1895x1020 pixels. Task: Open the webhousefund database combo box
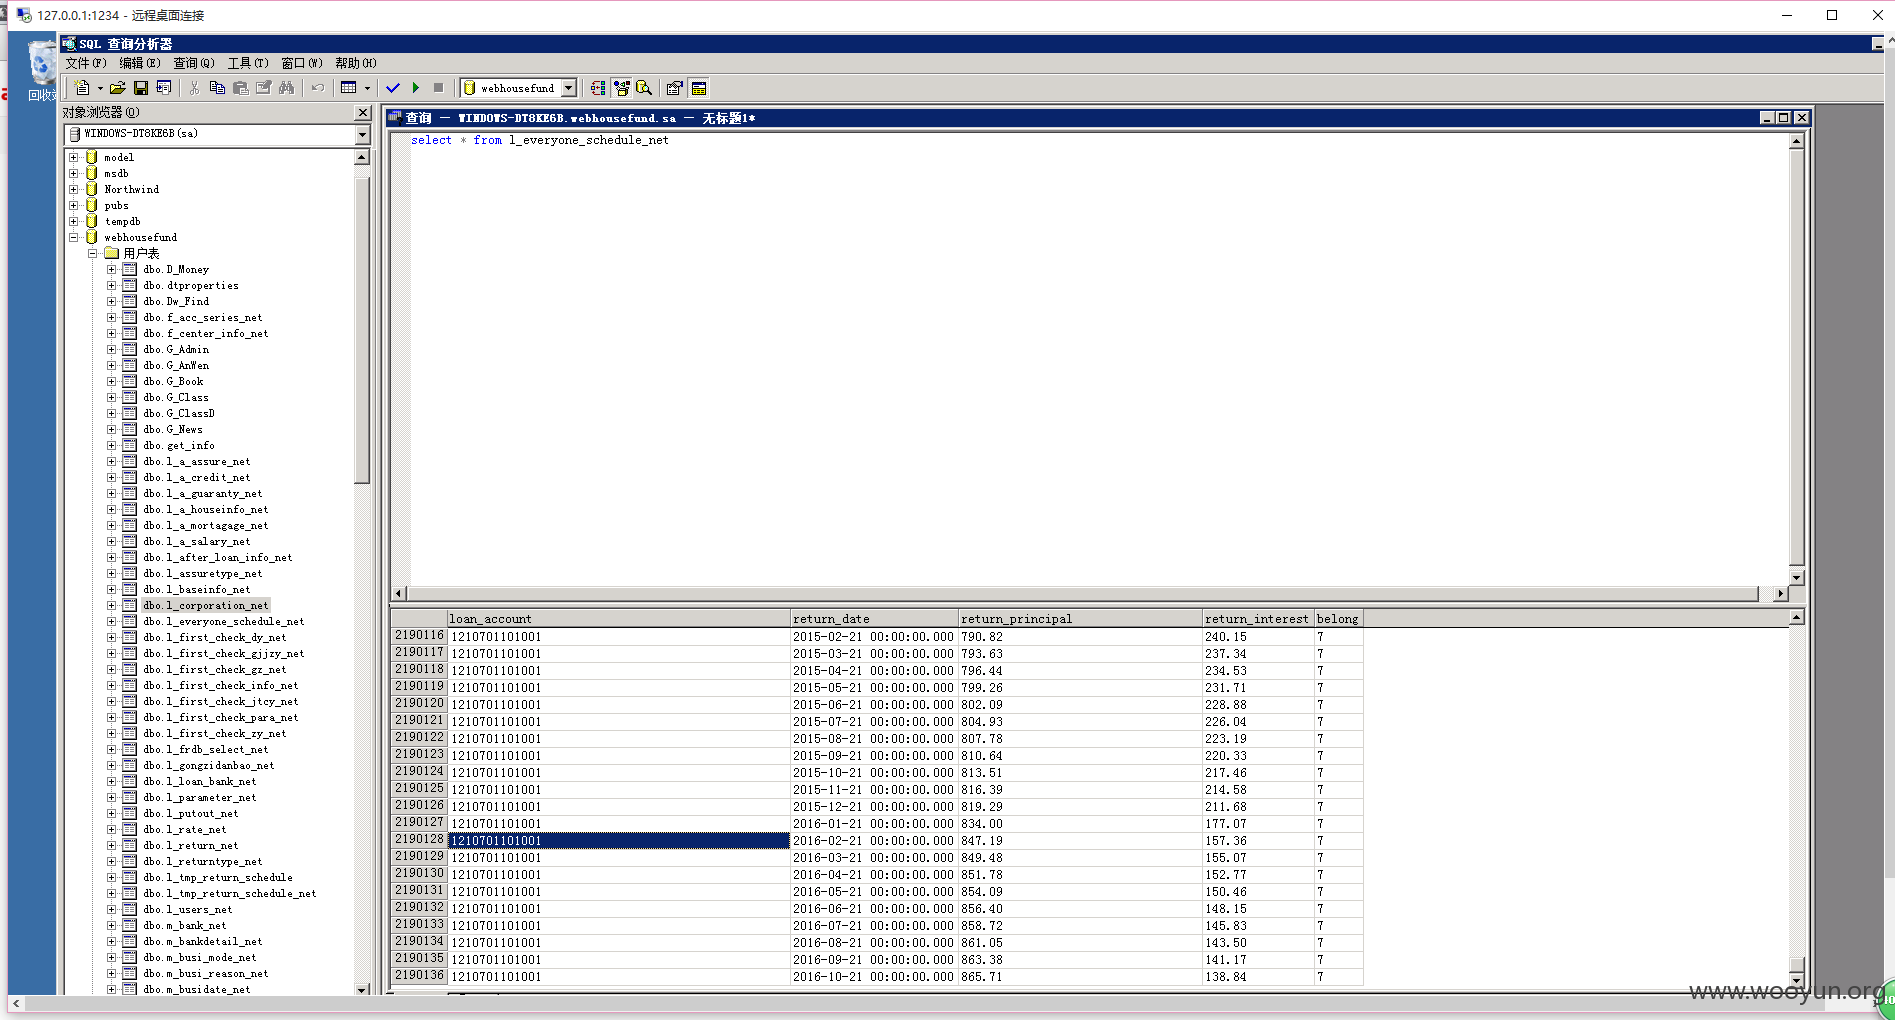[x=519, y=88]
